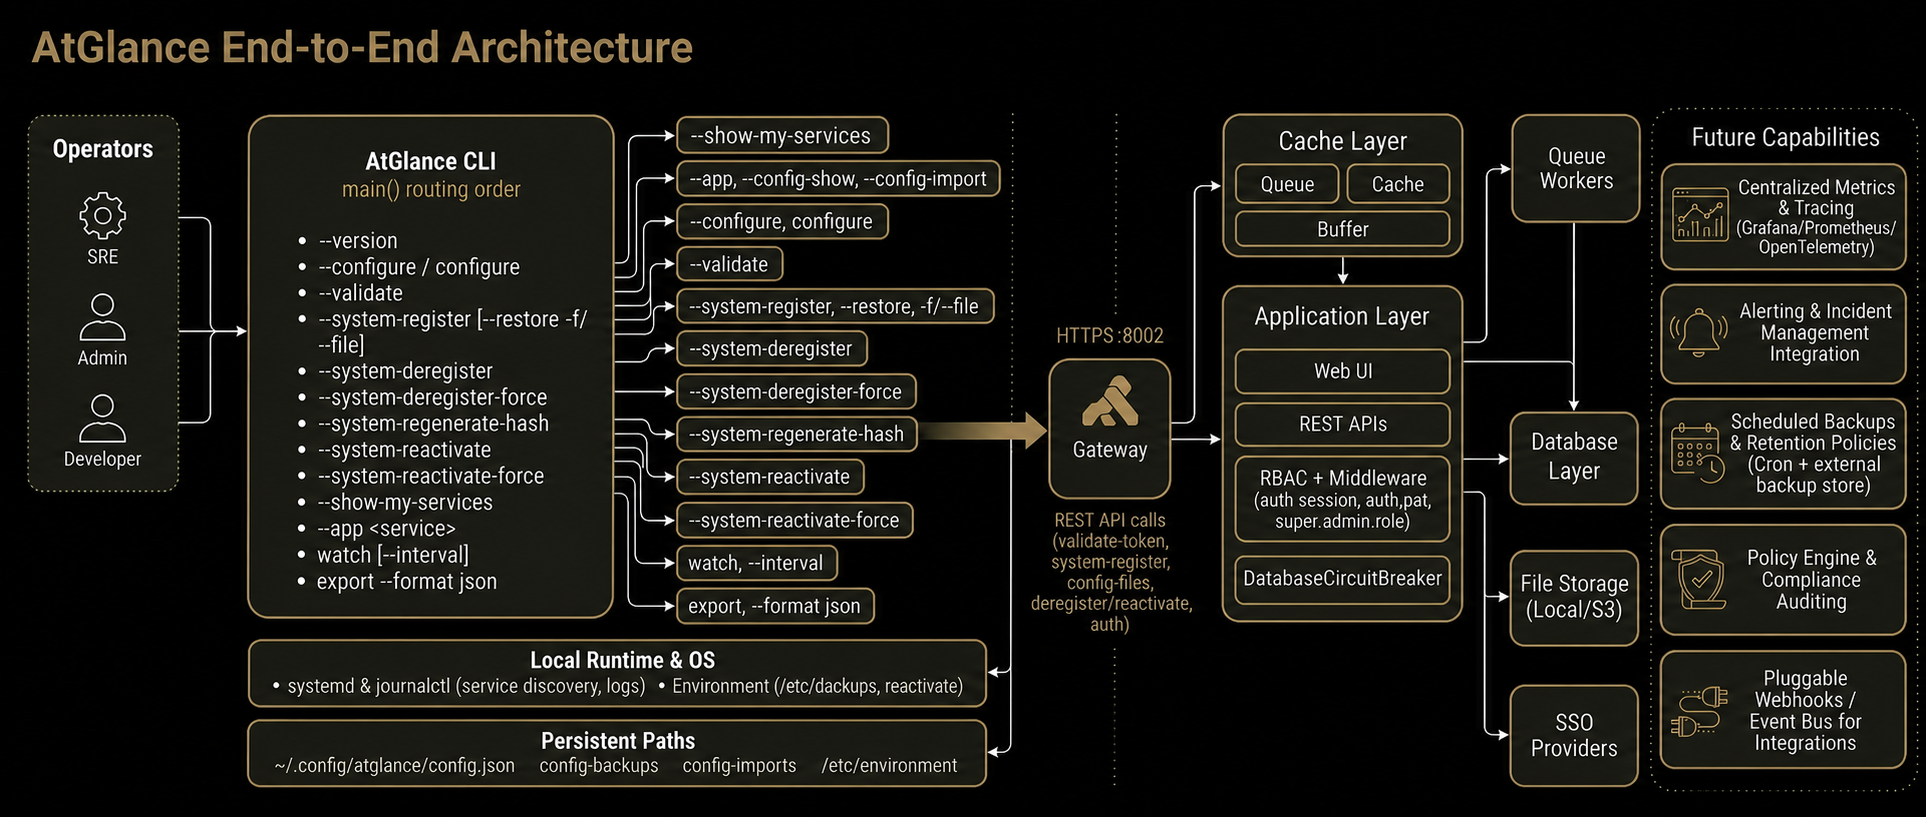
Task: Click the "main() routing order" subtitle
Action: [431, 189]
